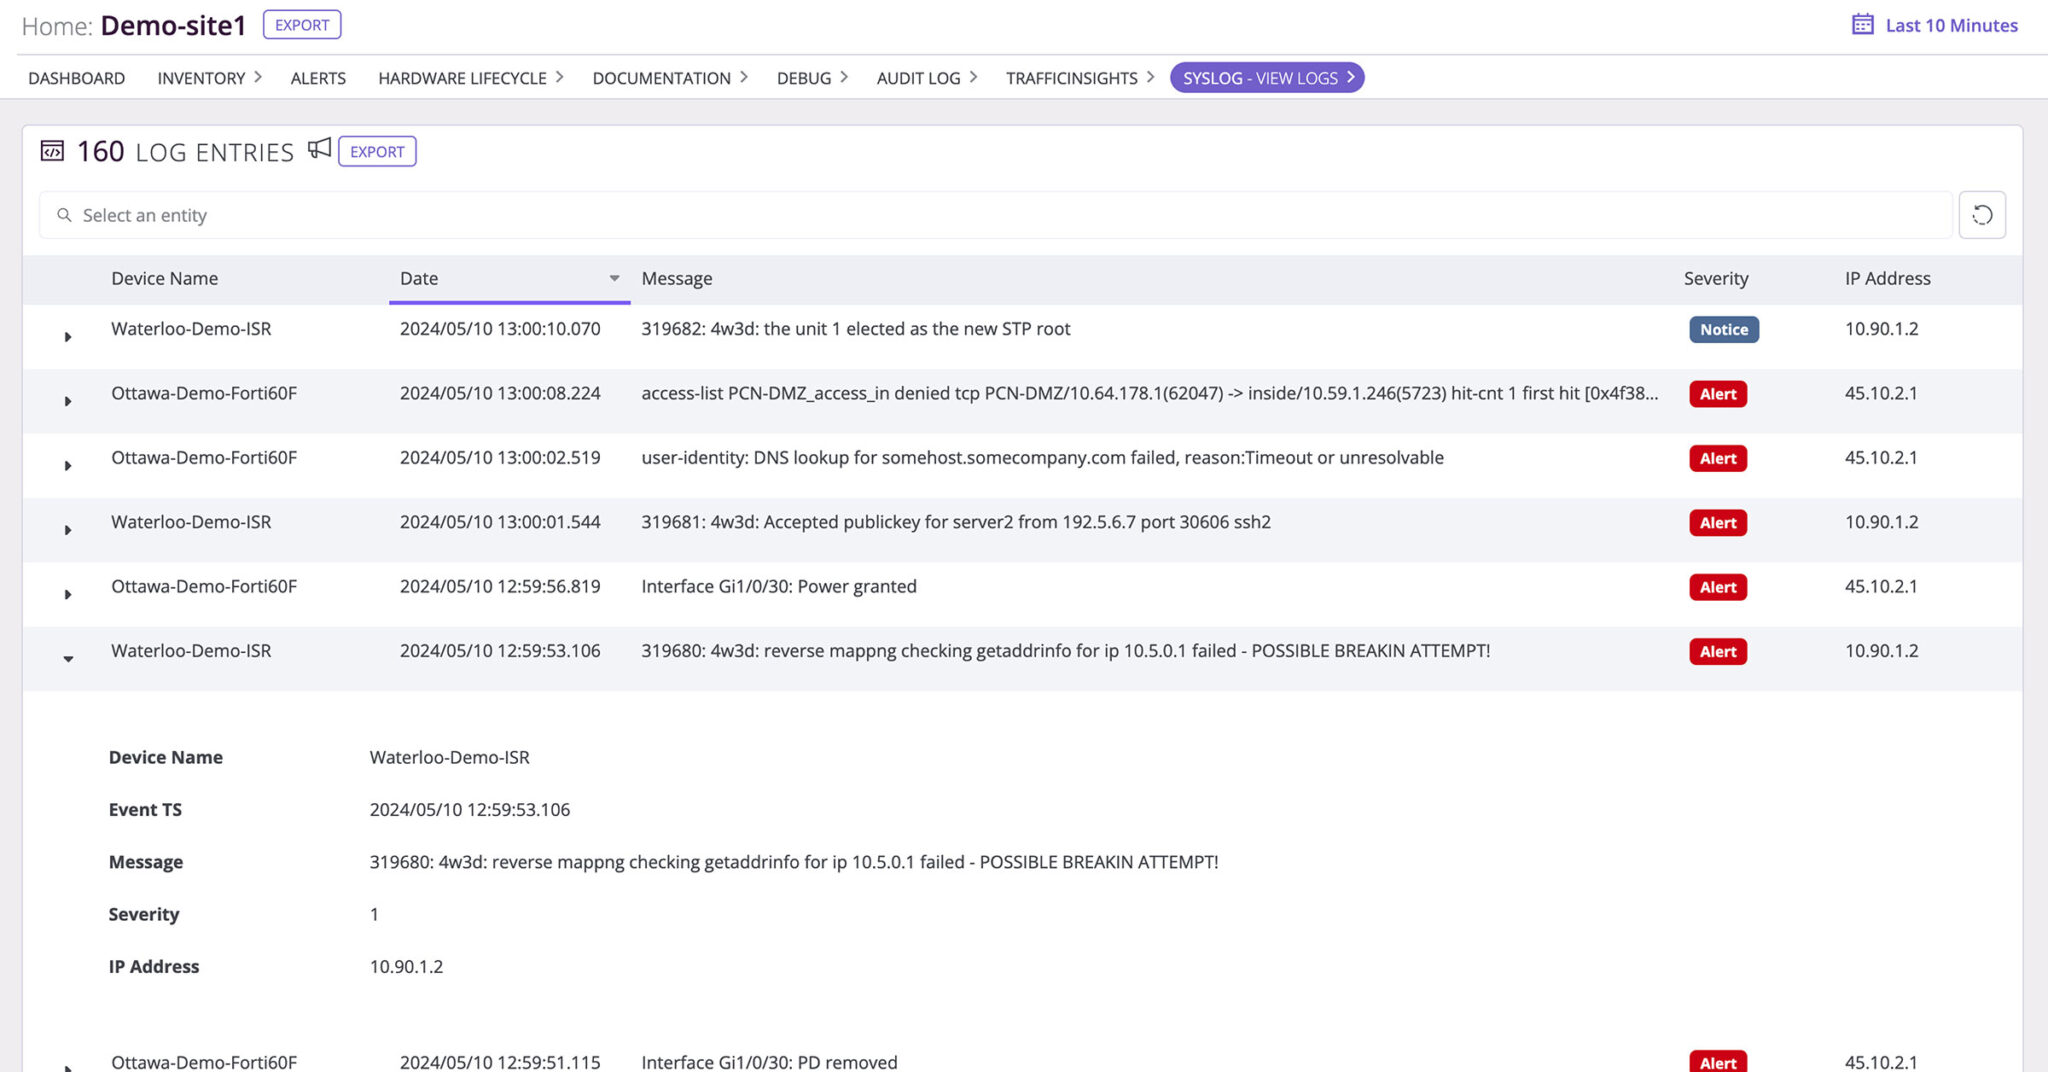Open the DASHBOARD navigation item
This screenshot has height=1072, width=2048.
[76, 77]
